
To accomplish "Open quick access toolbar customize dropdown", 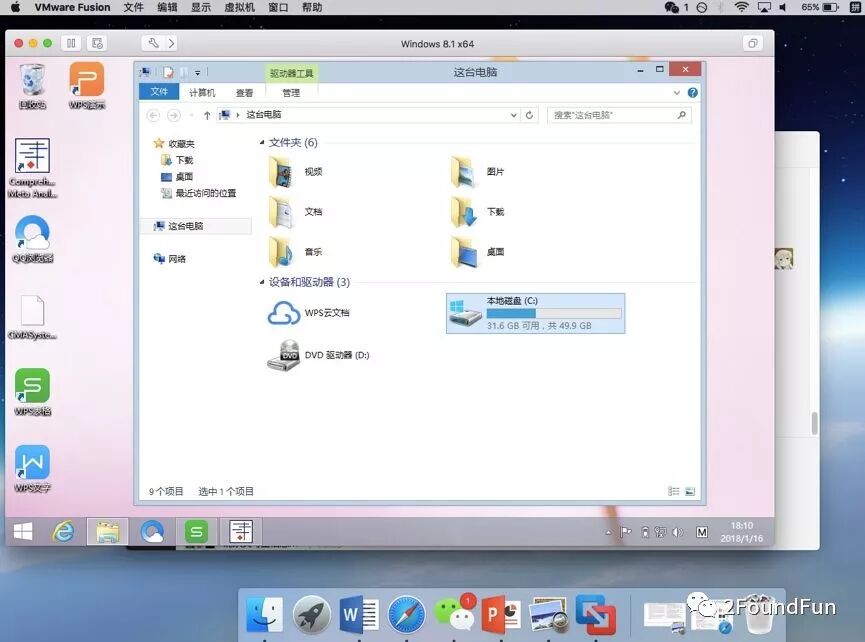I will [x=197, y=72].
